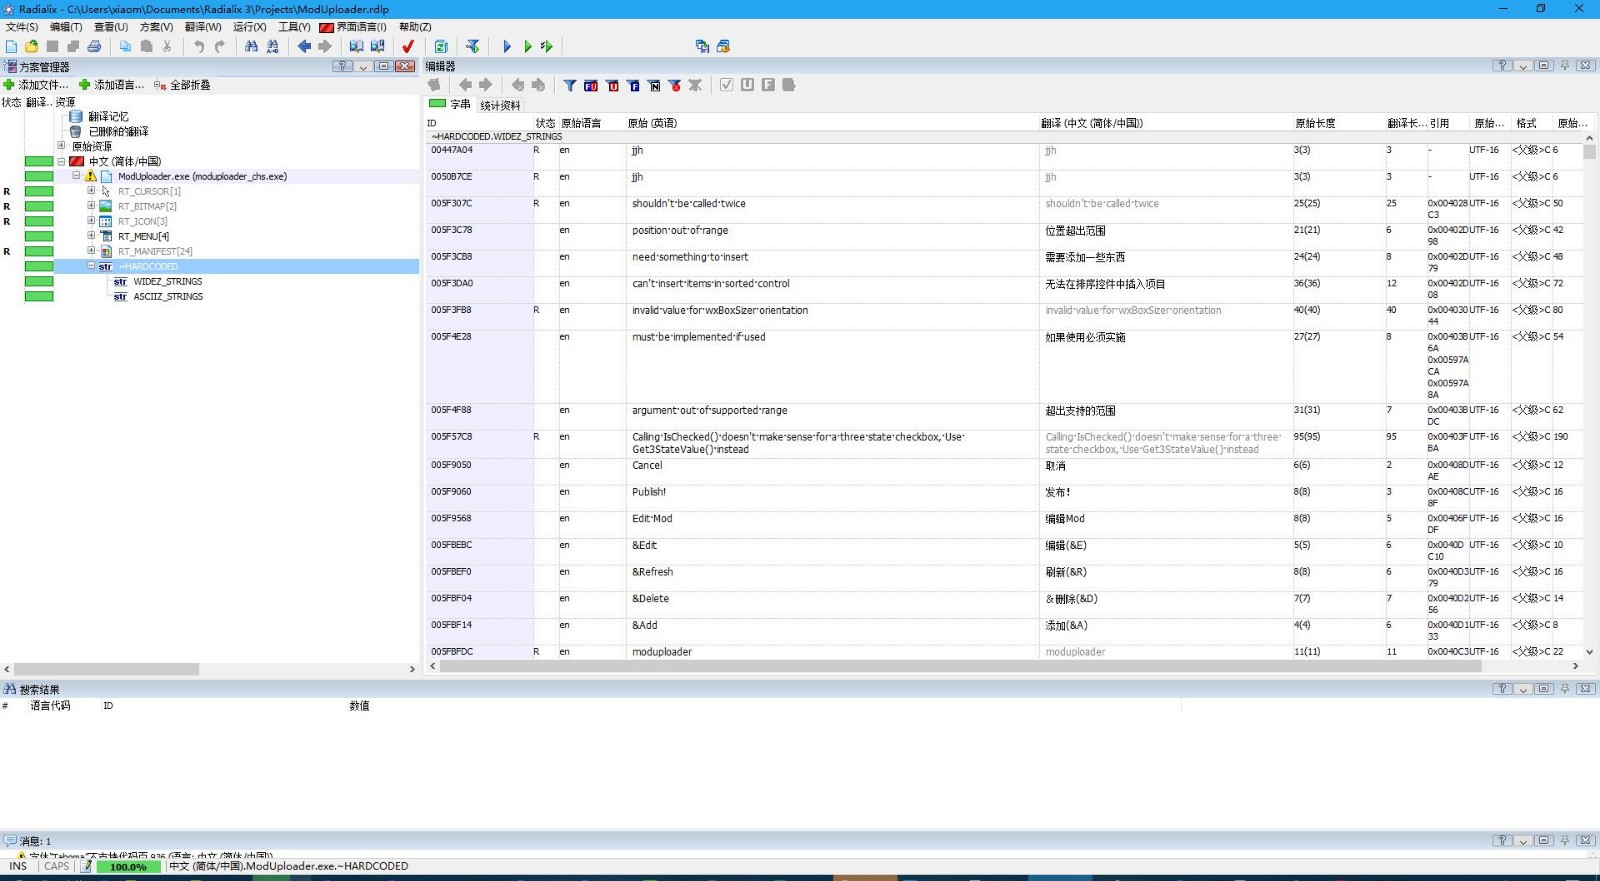Click the binoculars find icon

251,46
